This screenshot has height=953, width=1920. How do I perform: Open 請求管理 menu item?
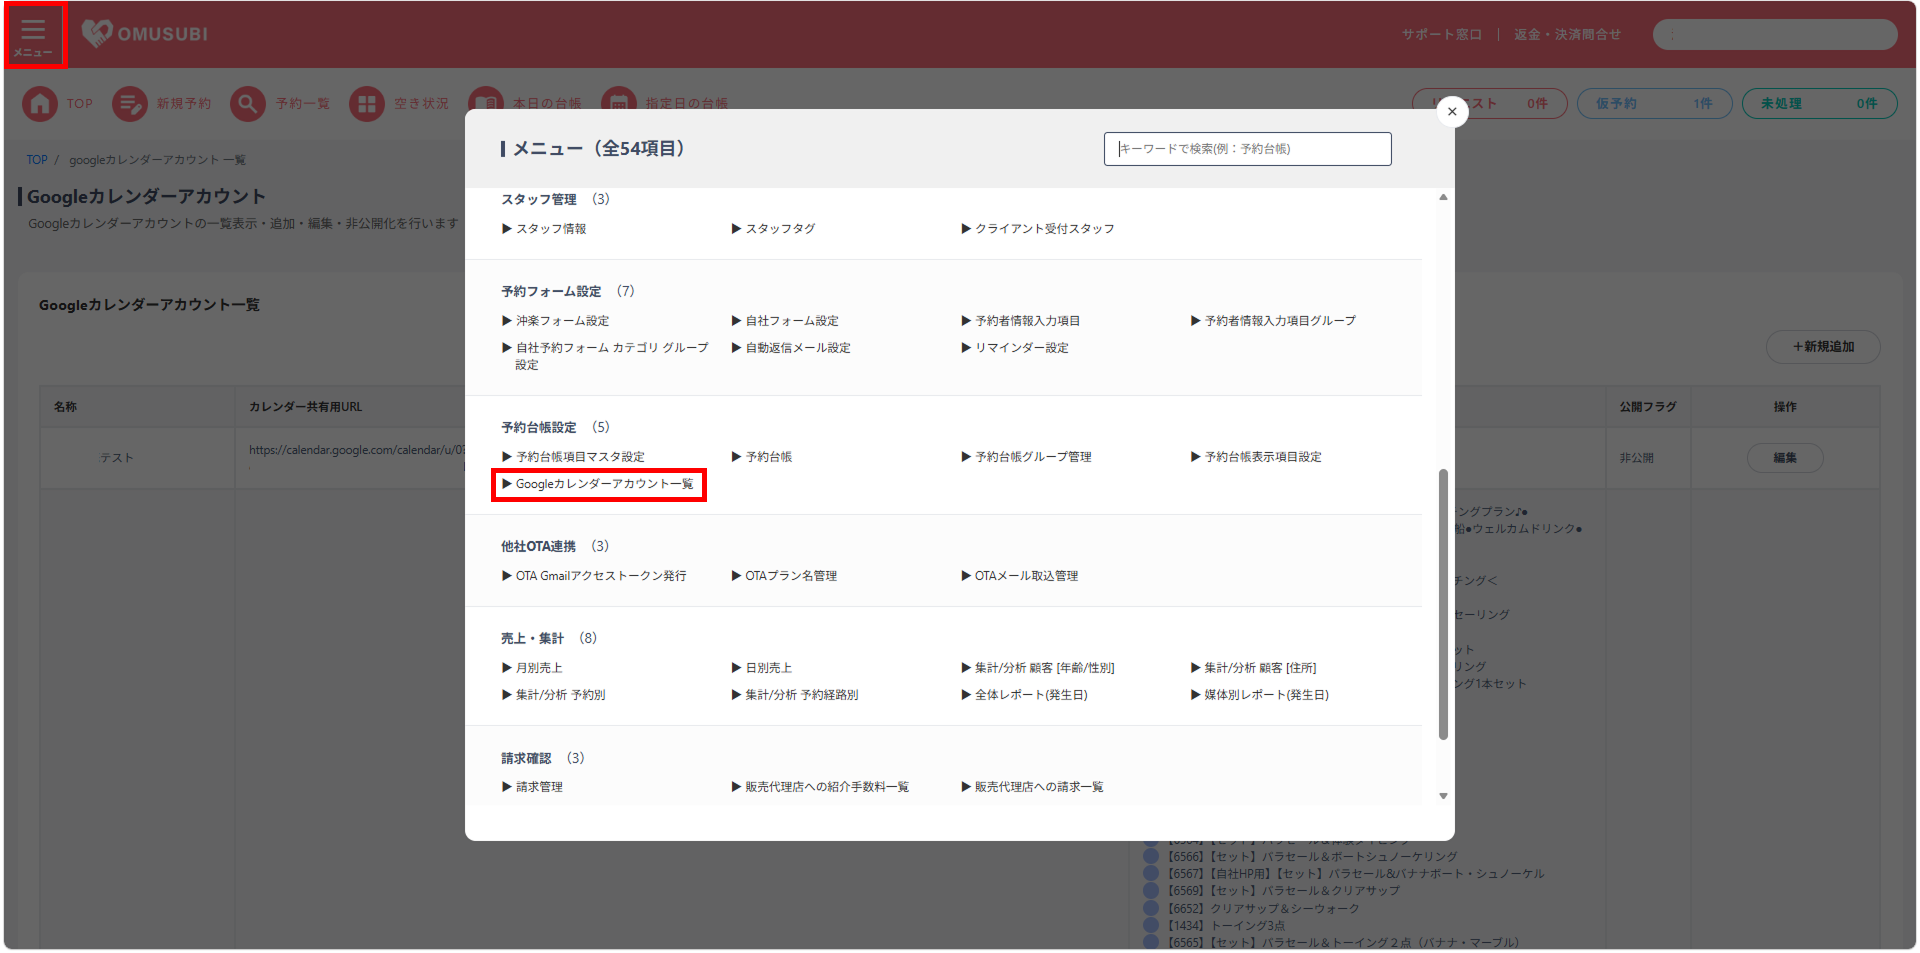(x=532, y=787)
